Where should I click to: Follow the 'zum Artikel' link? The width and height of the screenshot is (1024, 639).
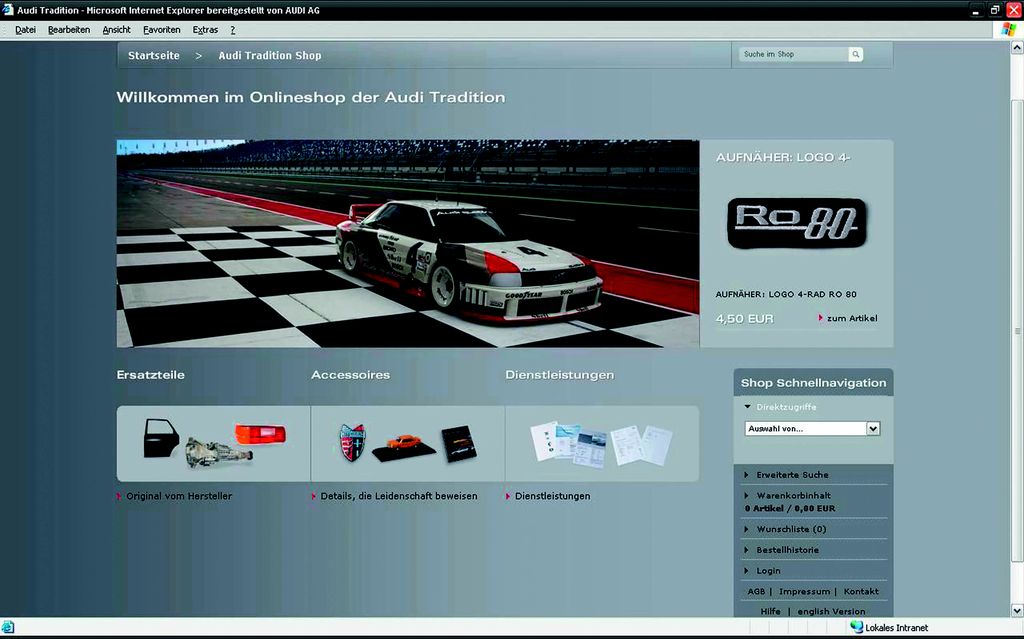coord(851,318)
